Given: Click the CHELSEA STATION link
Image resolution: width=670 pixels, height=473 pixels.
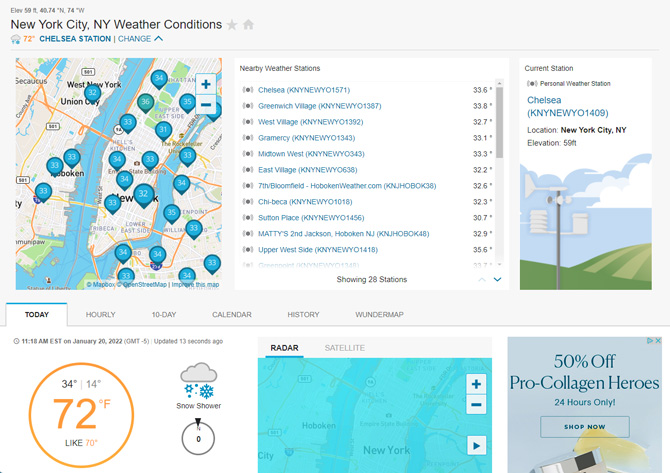Looking at the screenshot, I should pyautogui.click(x=75, y=38).
